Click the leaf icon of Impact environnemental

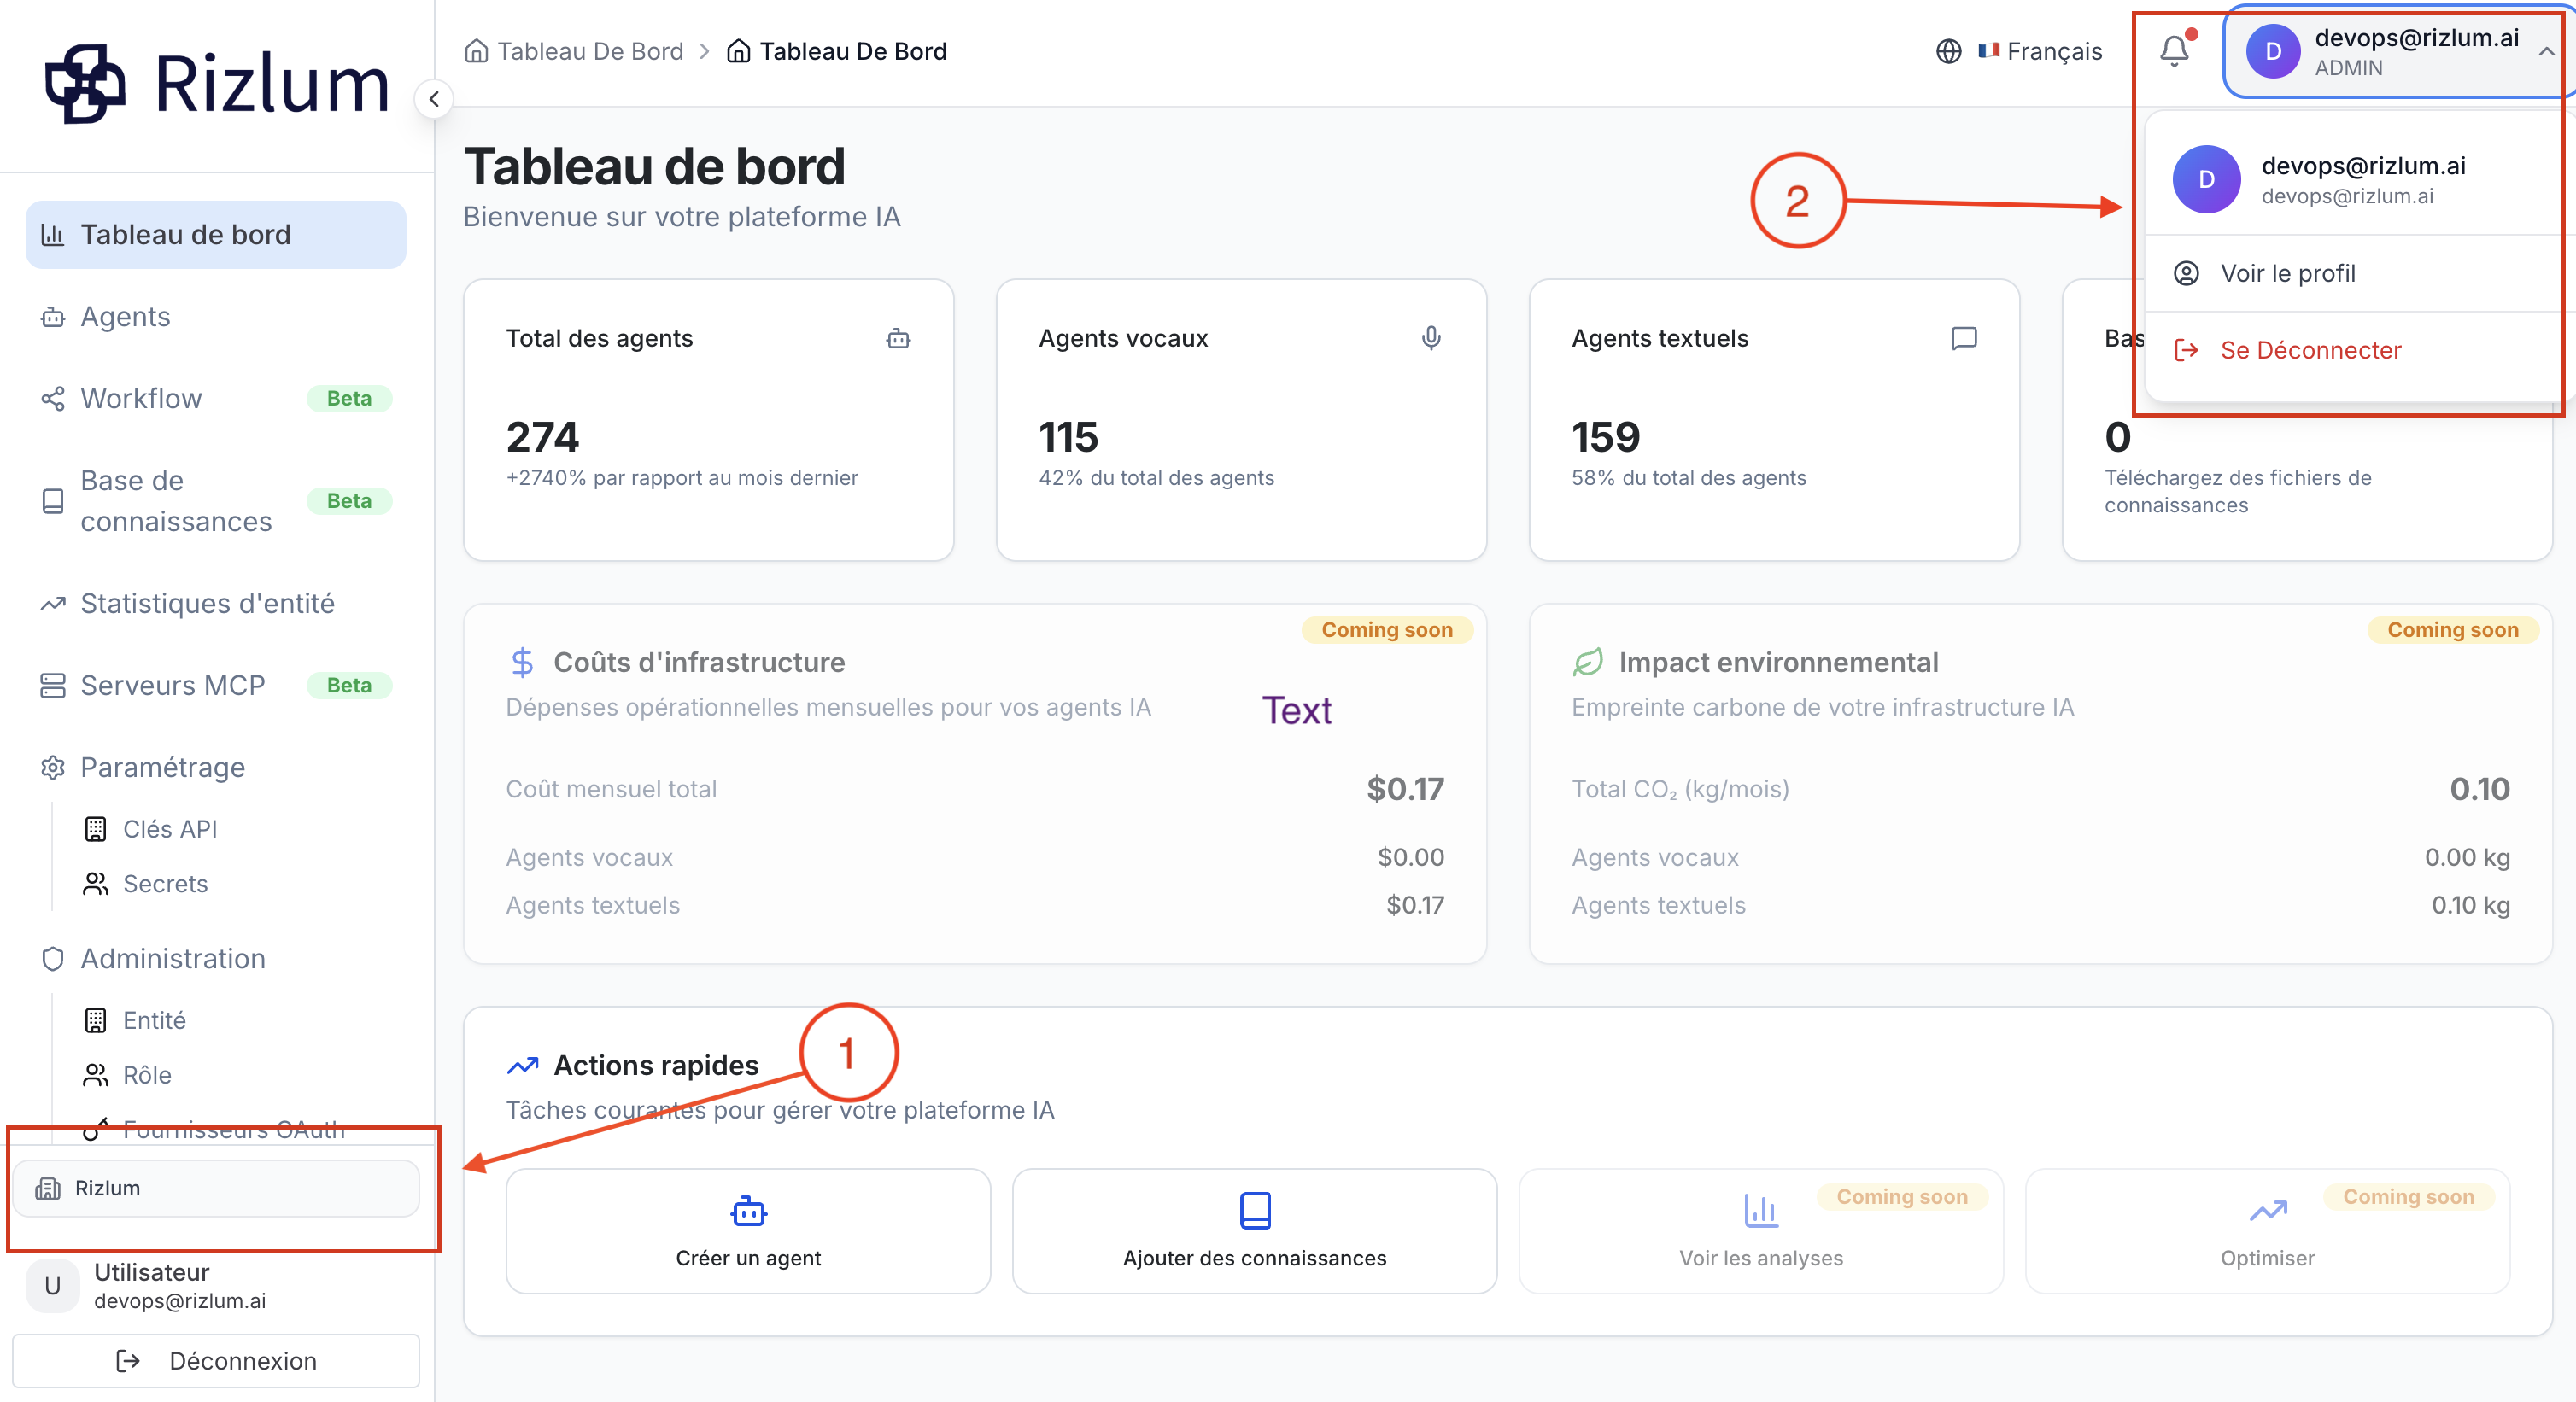tap(1588, 662)
